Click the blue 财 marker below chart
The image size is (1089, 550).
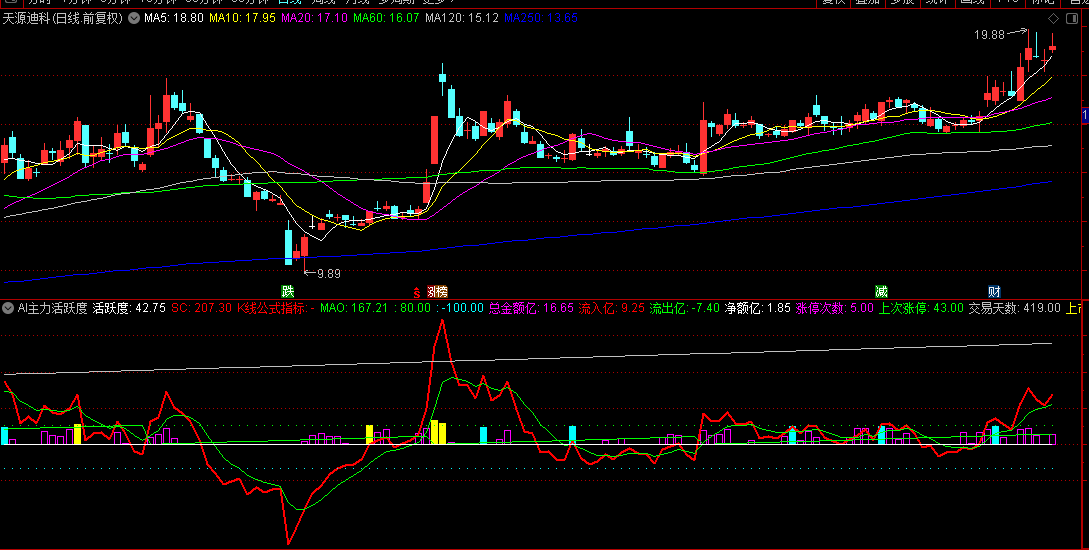[x=995, y=292]
